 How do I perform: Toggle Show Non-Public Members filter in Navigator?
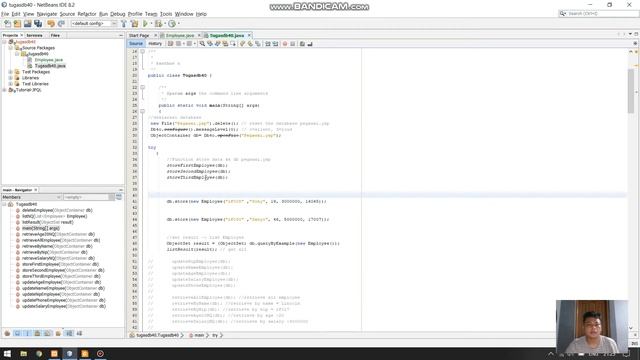38,333
